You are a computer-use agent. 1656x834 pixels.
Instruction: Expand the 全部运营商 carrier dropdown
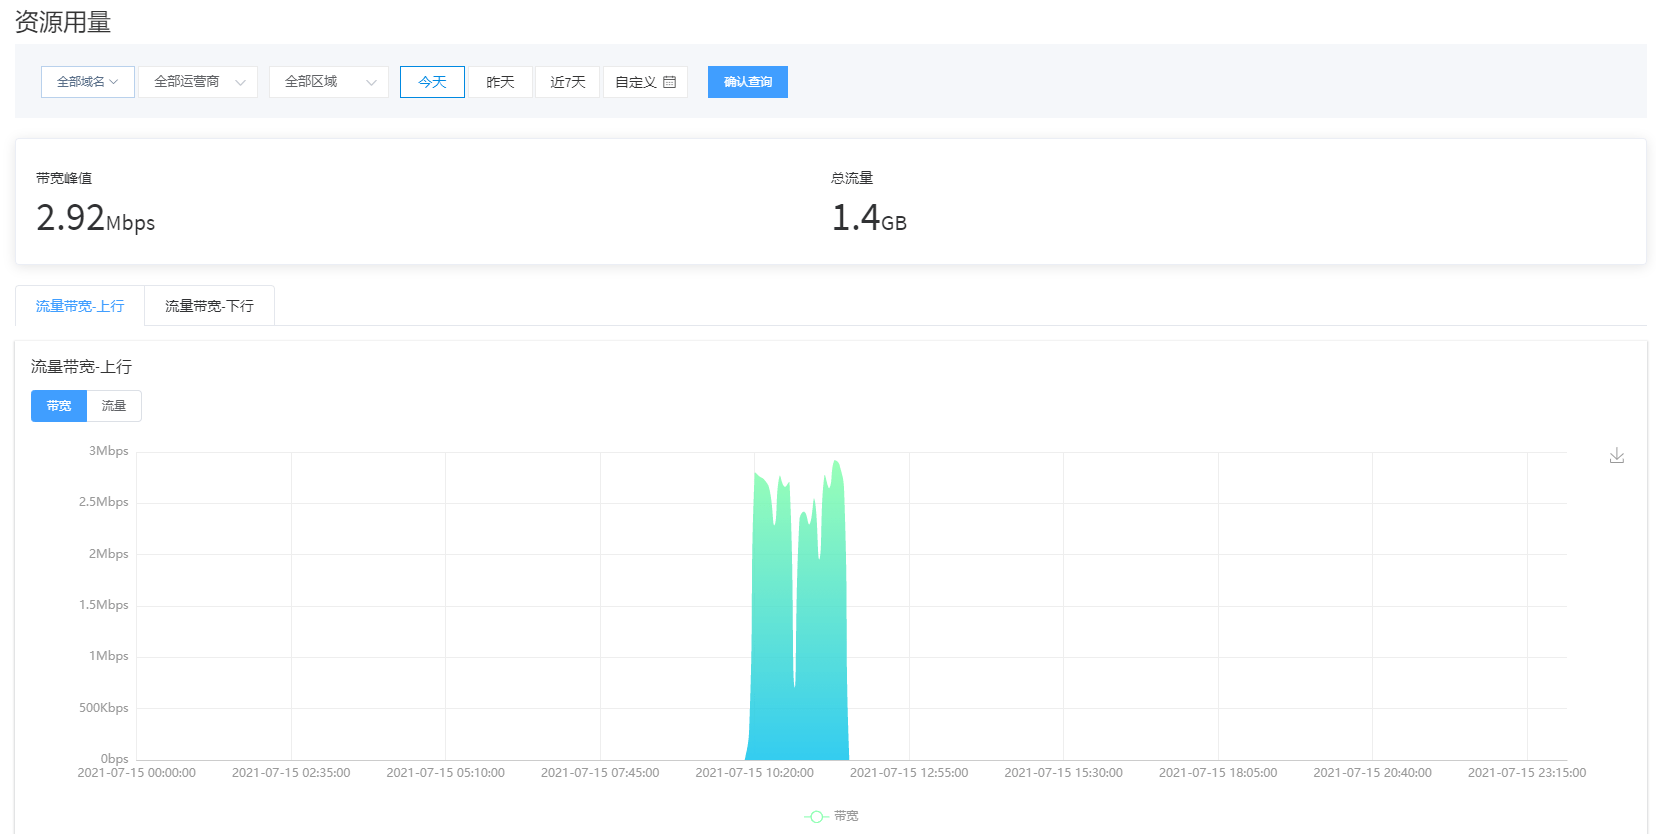198,82
